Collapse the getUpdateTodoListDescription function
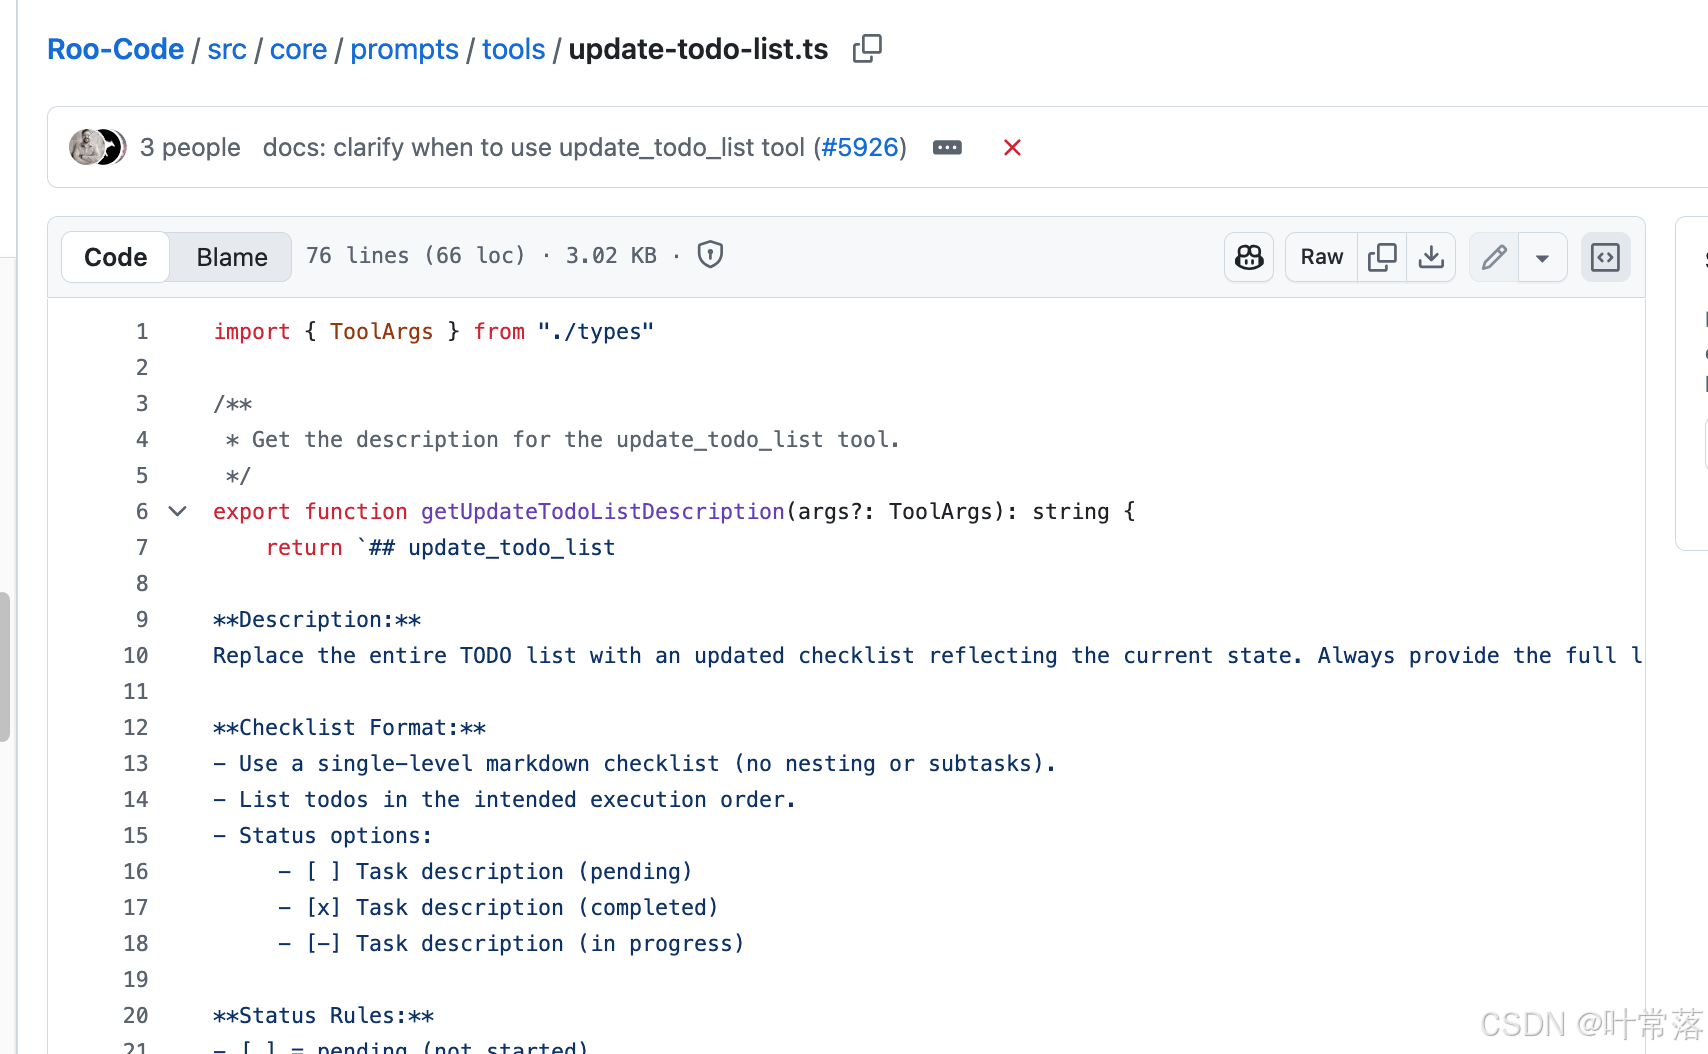 pos(177,511)
